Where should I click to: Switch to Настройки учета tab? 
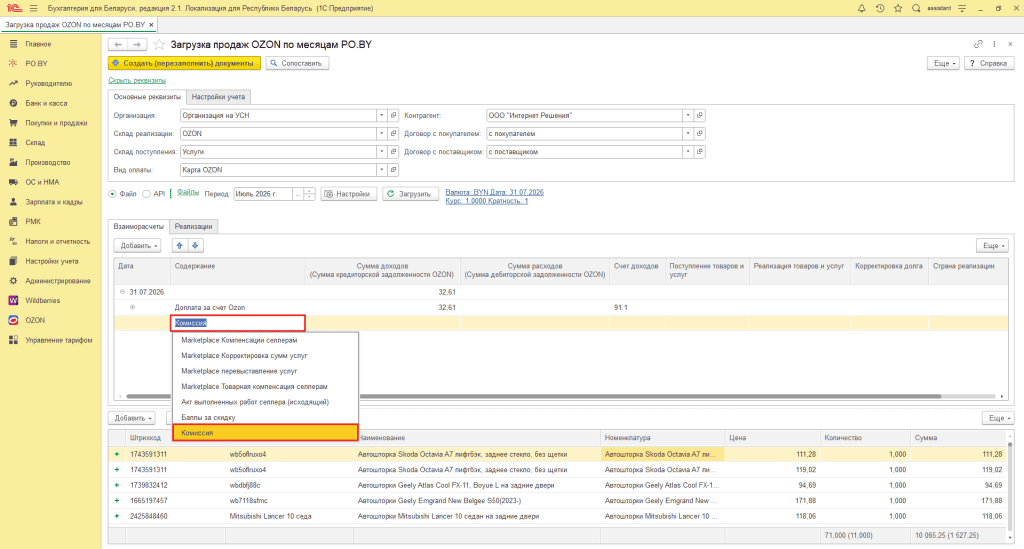[x=218, y=97]
